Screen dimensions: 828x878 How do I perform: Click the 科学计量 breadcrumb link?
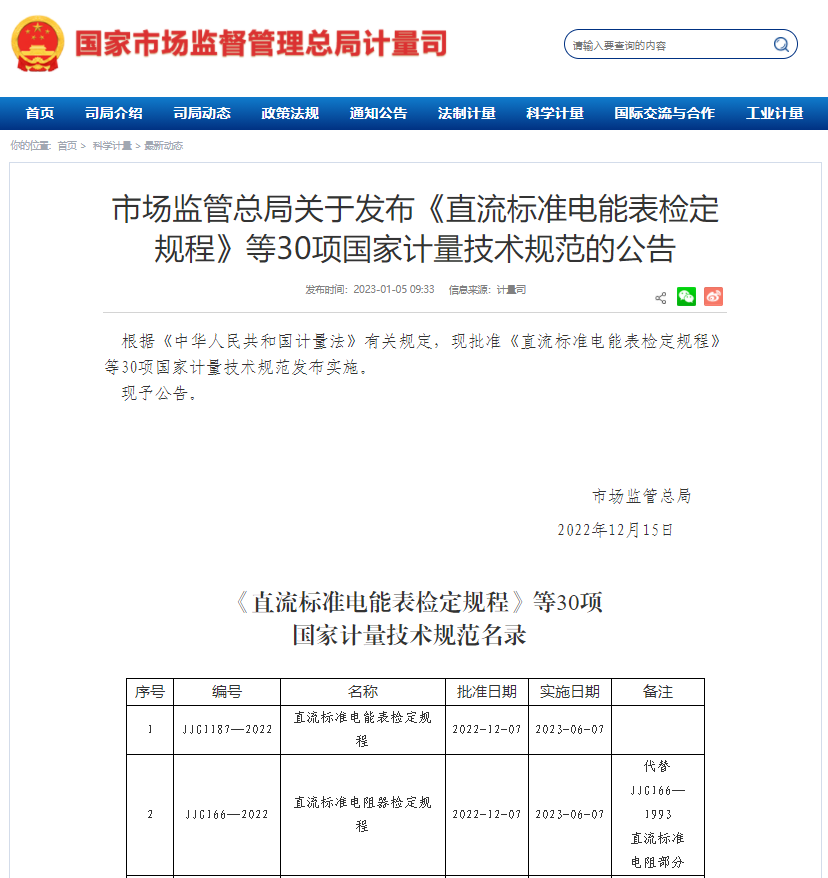[112, 146]
